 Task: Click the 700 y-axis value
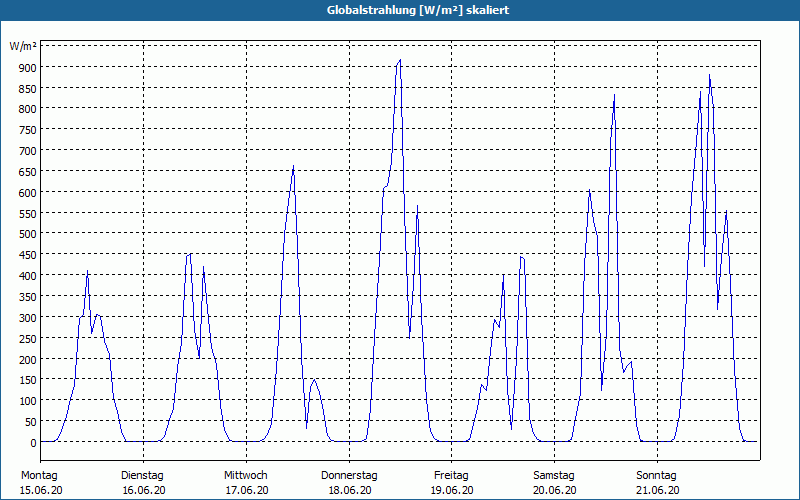(28, 151)
